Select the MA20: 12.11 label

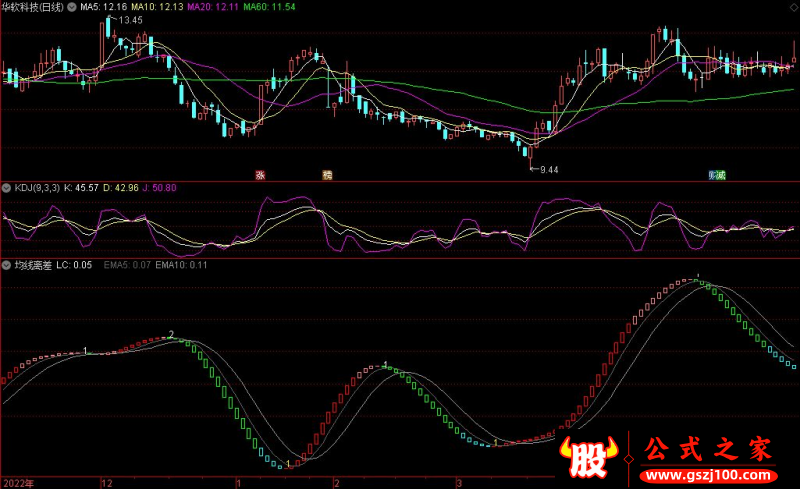pos(213,7)
